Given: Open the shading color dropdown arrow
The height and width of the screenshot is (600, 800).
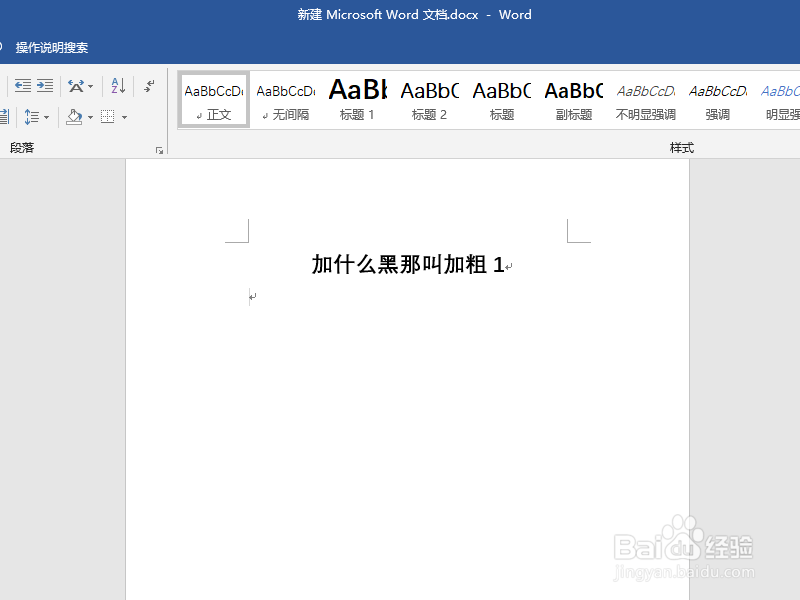Looking at the screenshot, I should click(90, 116).
